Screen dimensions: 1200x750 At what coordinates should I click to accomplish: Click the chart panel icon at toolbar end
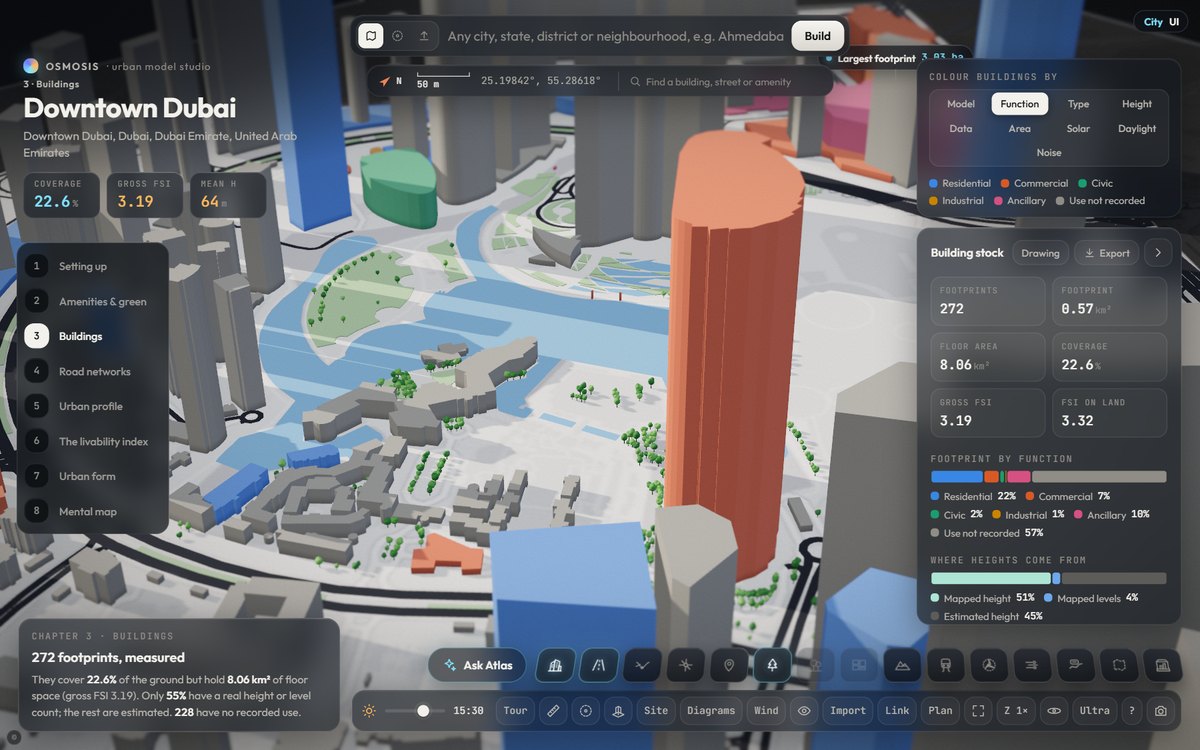pyautogui.click(x=1162, y=665)
